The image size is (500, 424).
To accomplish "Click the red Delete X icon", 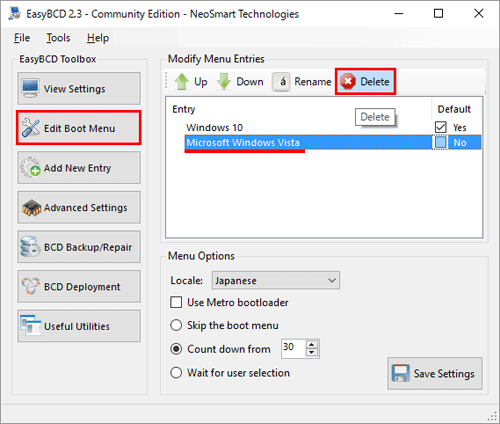I will pos(348,81).
